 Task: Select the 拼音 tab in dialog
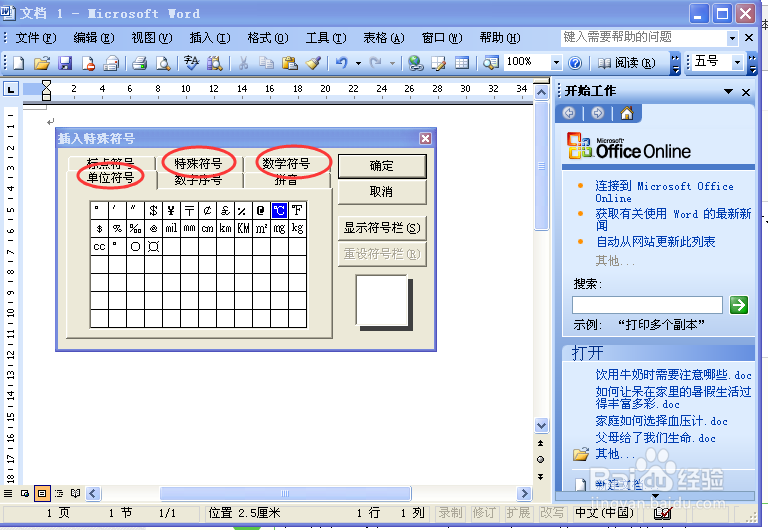[x=286, y=180]
